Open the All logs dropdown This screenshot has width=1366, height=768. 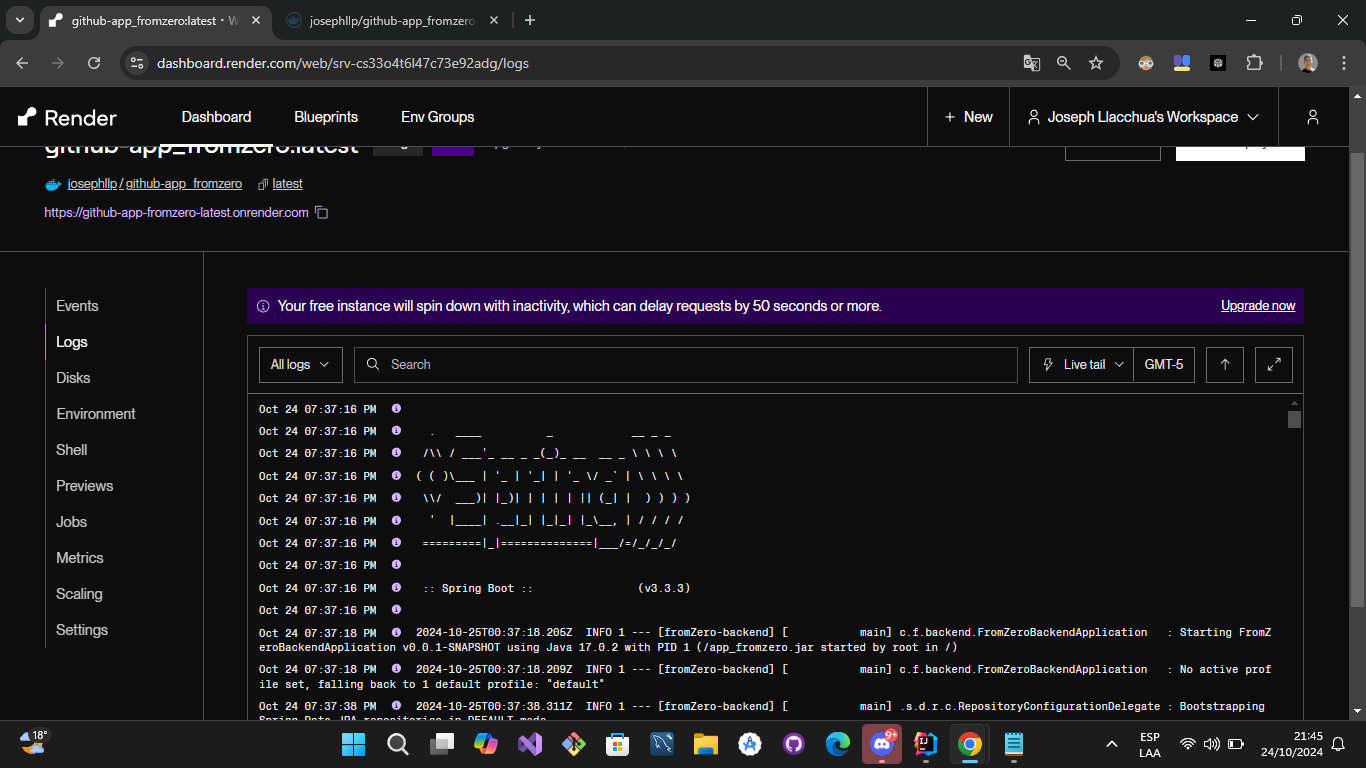pyautogui.click(x=300, y=365)
